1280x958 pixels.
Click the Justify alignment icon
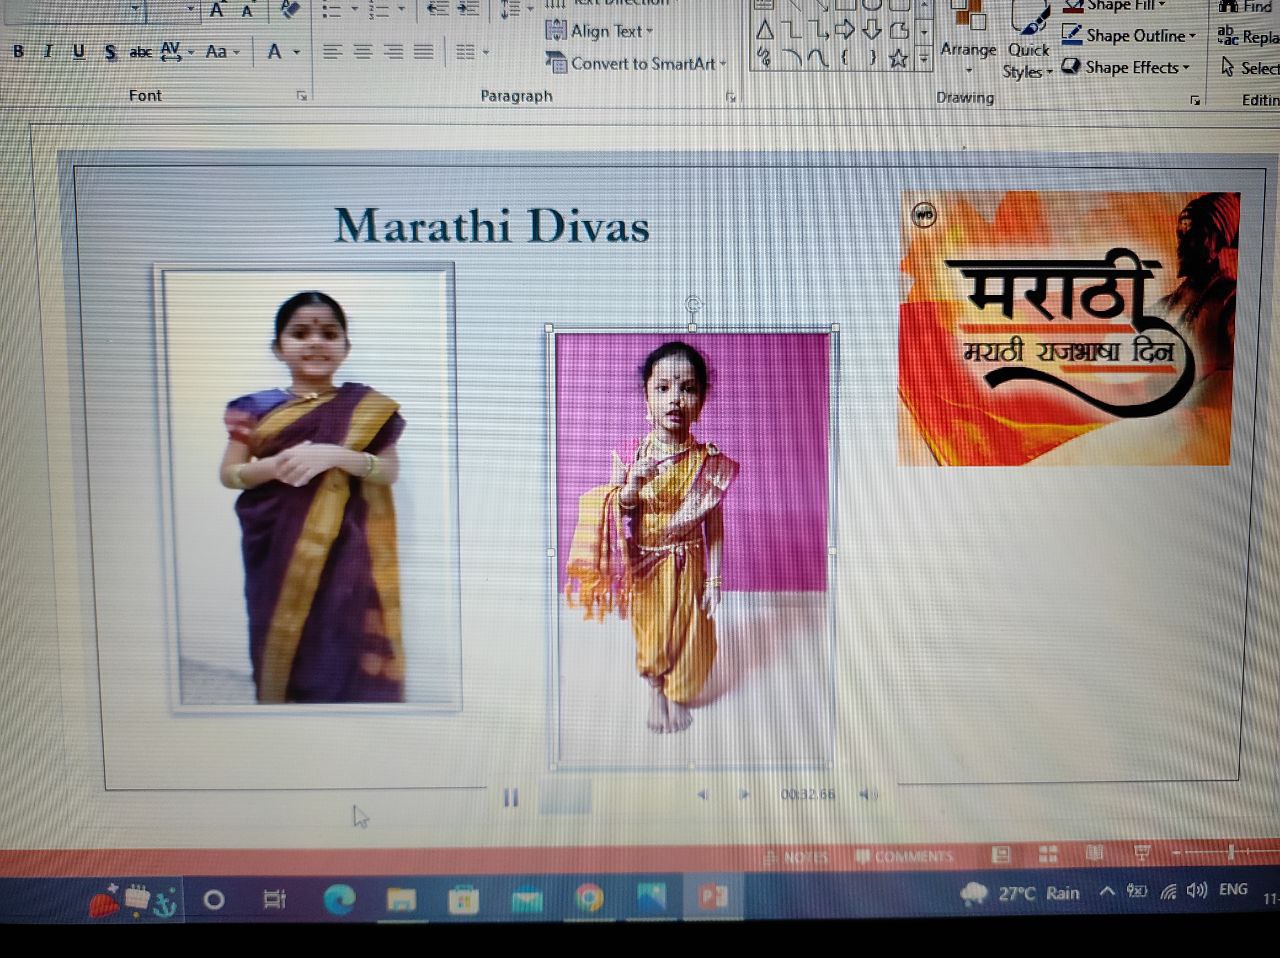(x=424, y=52)
